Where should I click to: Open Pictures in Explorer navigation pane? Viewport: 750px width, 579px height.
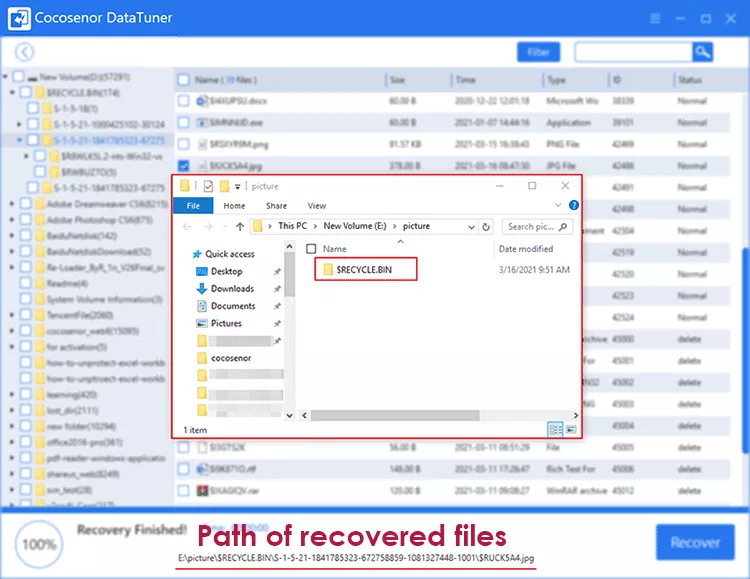click(219, 323)
